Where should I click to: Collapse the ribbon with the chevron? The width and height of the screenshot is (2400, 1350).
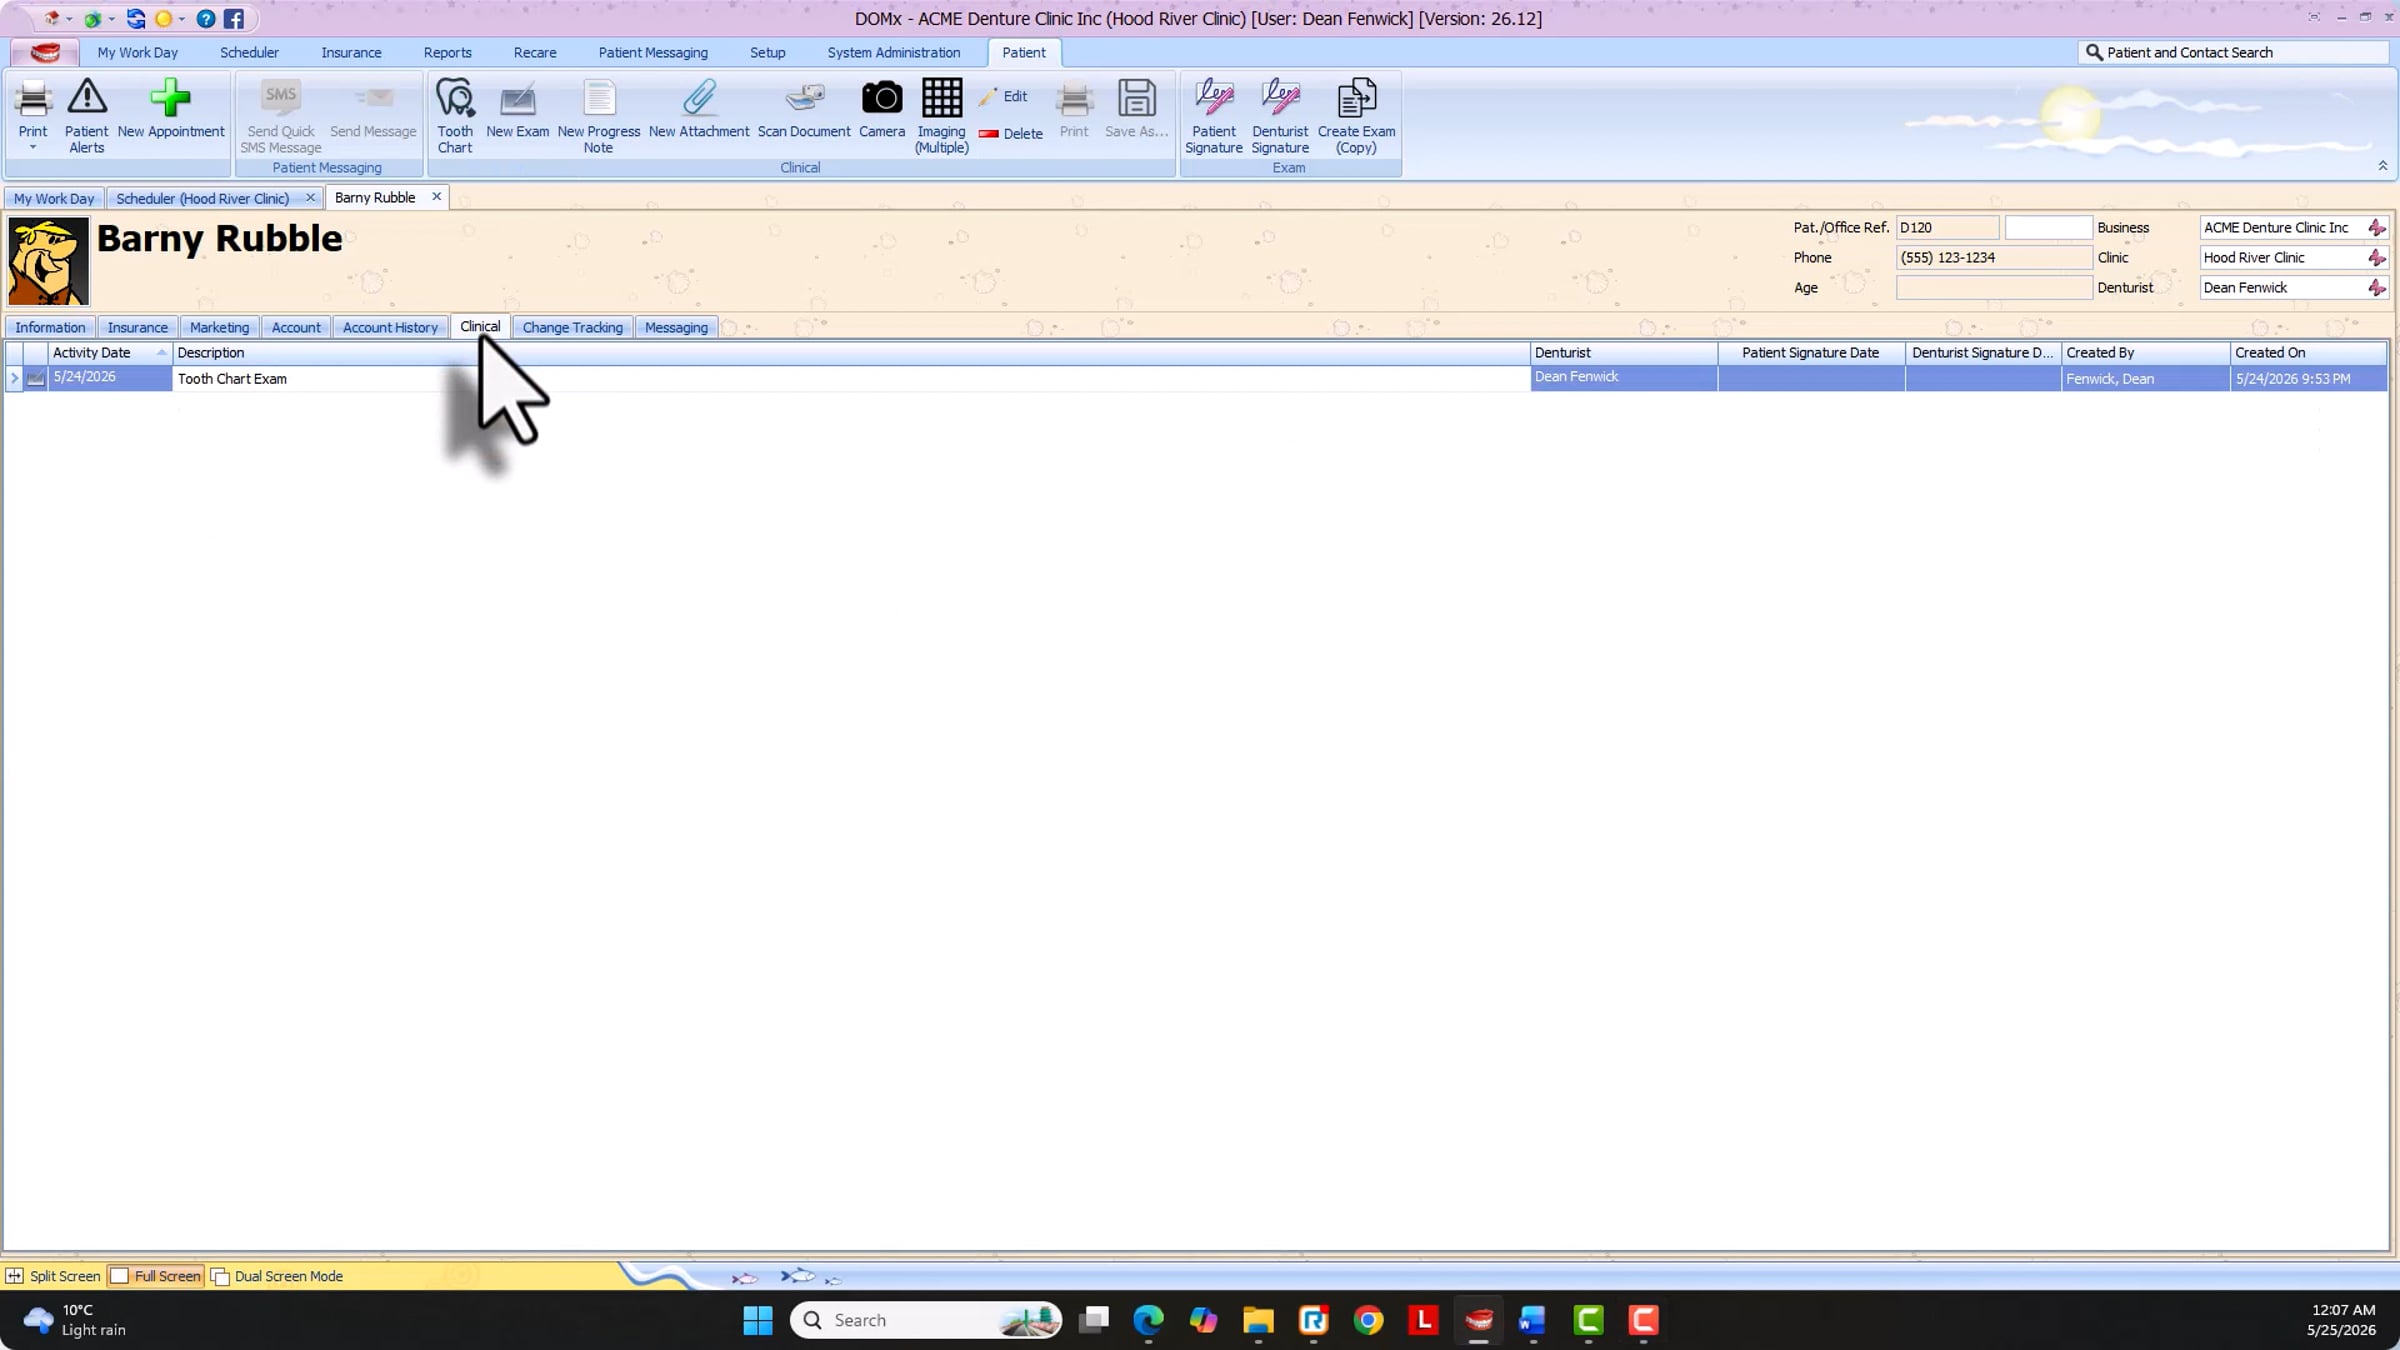point(2383,166)
